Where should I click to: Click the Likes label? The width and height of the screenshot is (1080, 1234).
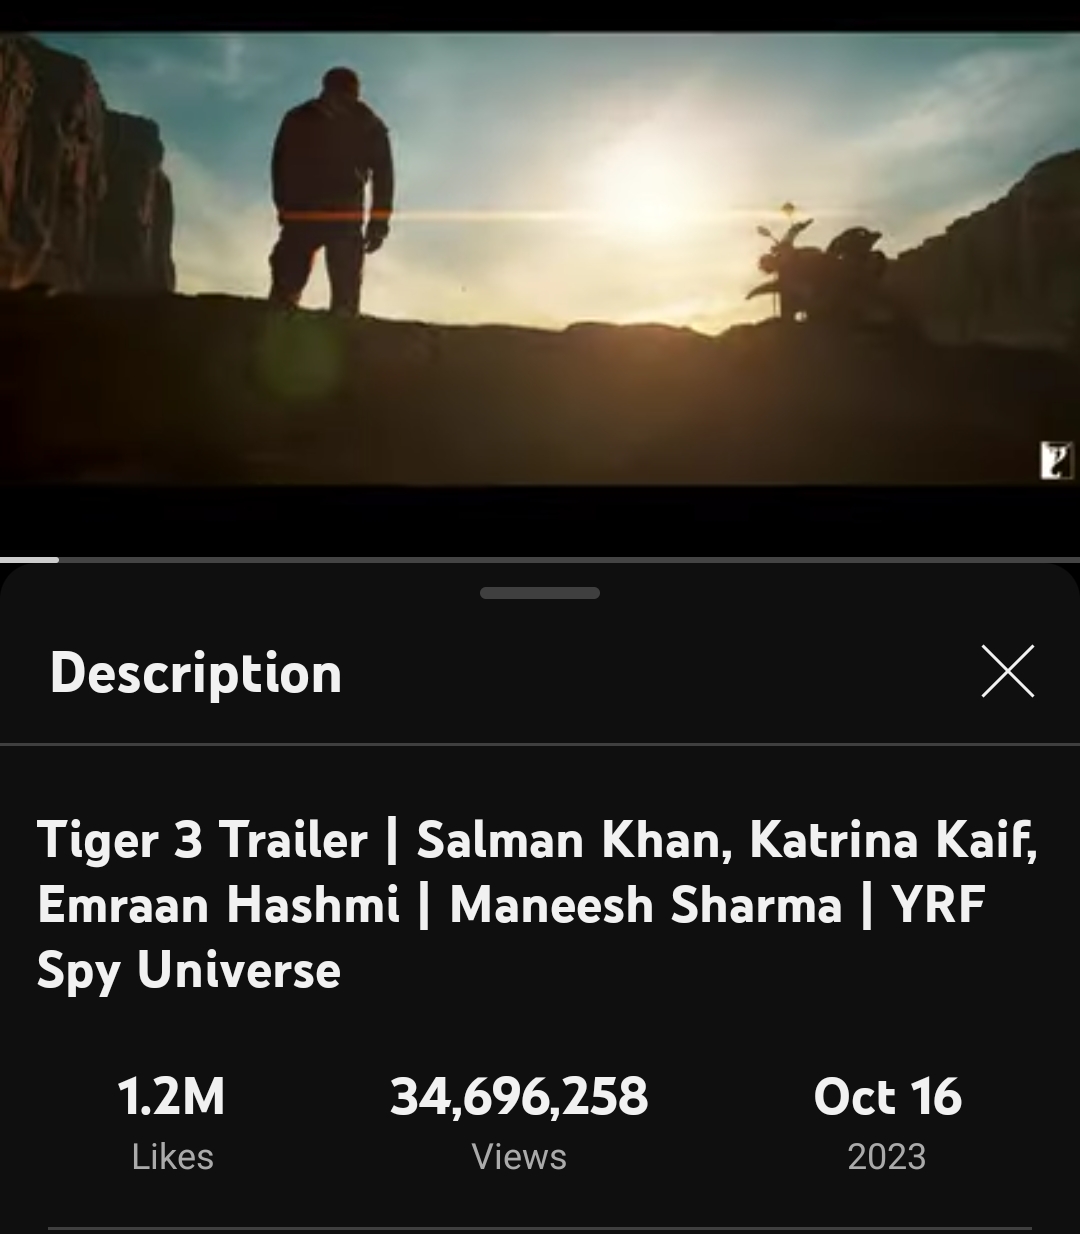click(x=172, y=1157)
